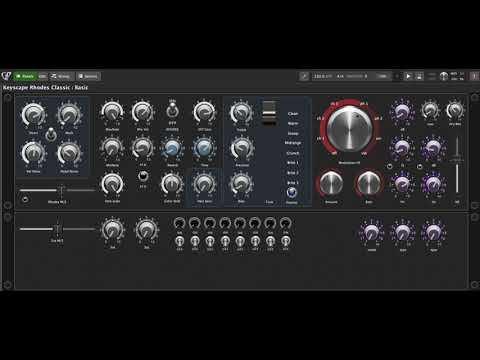
Task: Click the globe icon in top toolbar
Action: pyautogui.click(x=444, y=76)
